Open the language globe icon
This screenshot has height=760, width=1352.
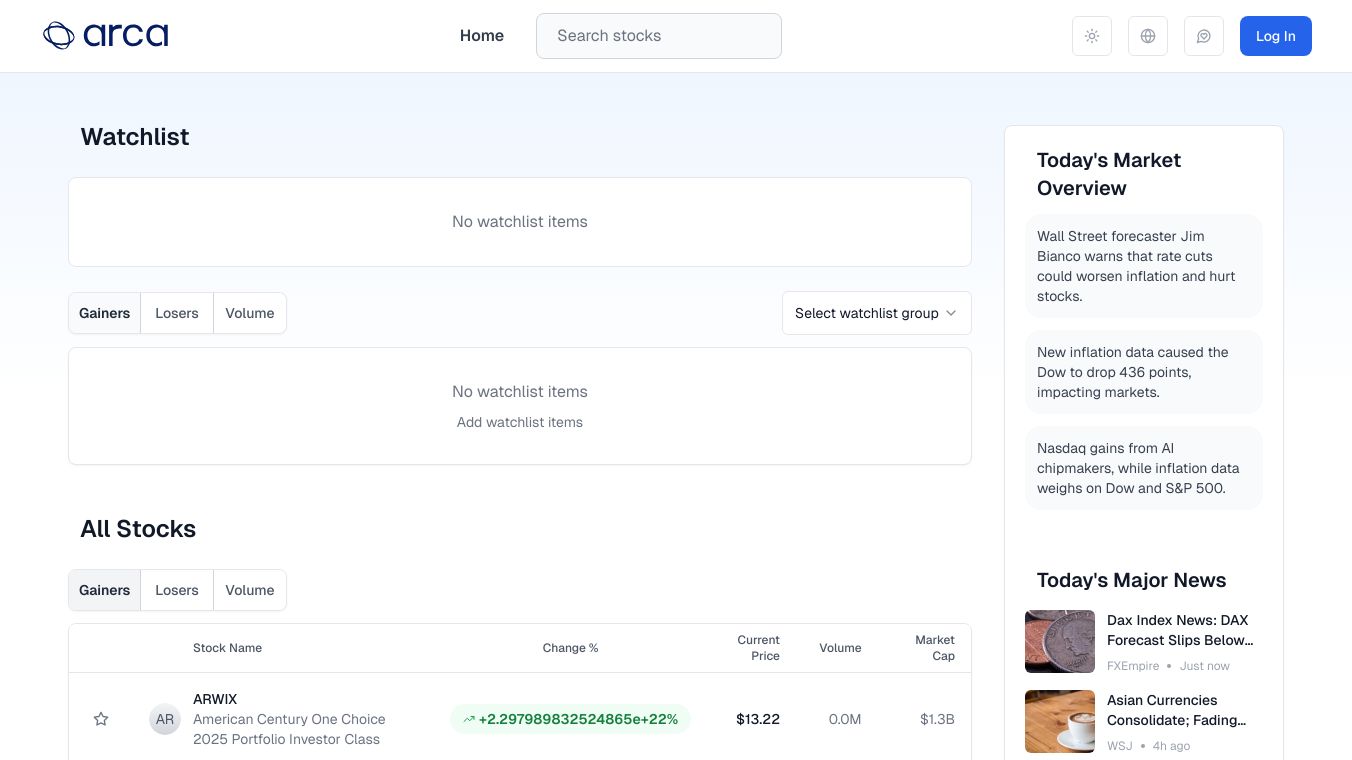[x=1148, y=36]
